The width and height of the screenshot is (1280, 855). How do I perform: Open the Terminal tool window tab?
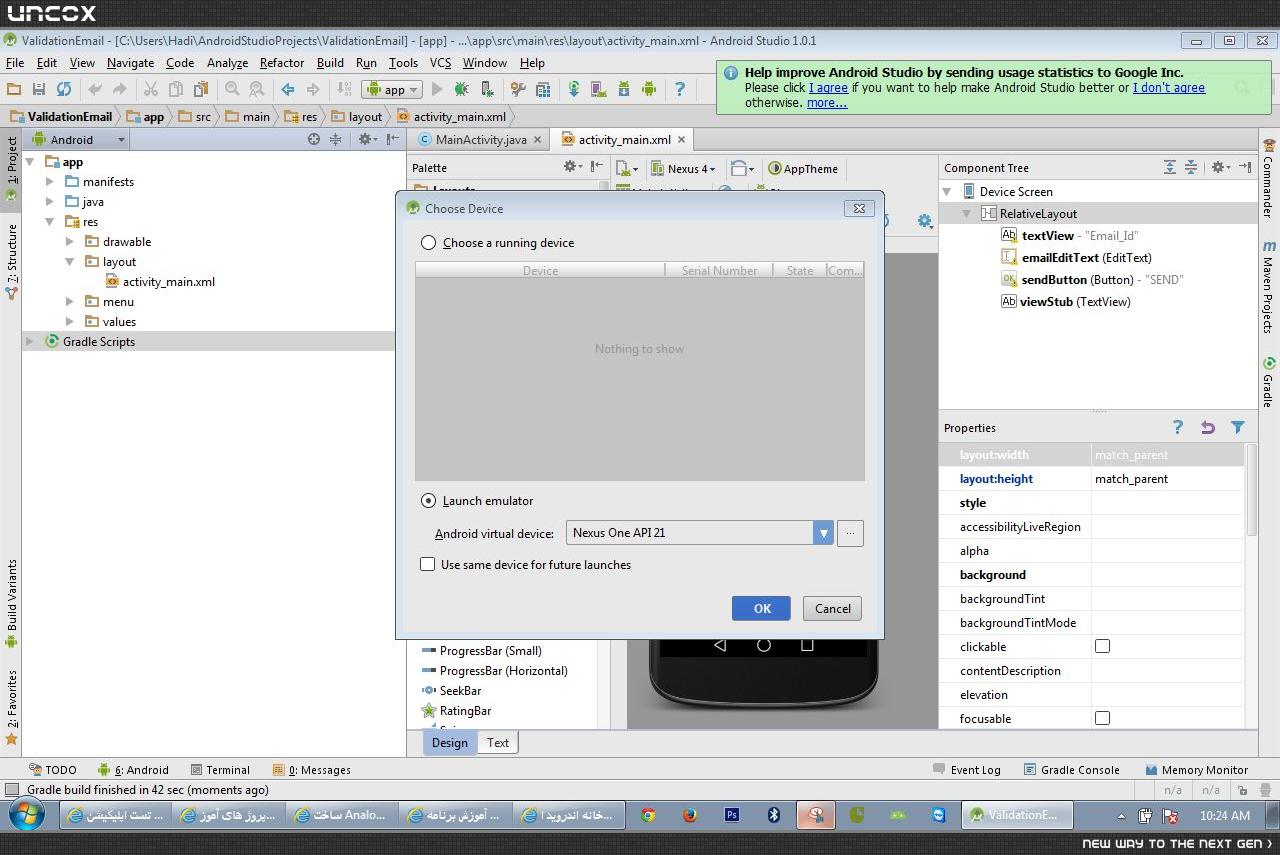pyautogui.click(x=220, y=770)
